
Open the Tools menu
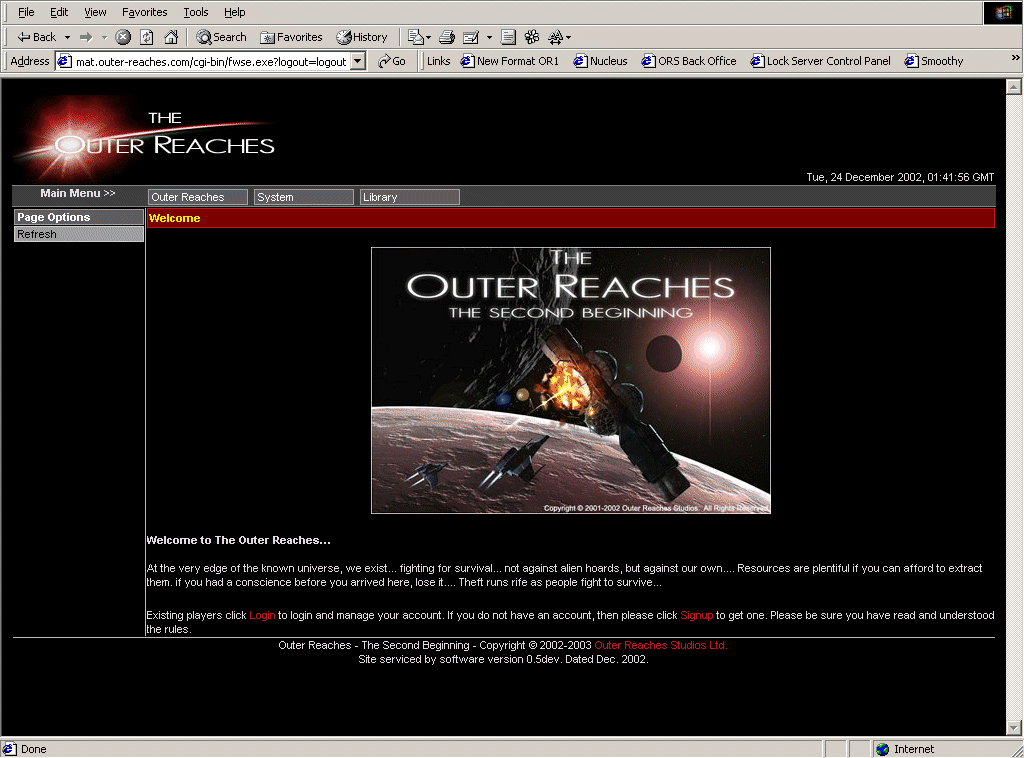(196, 12)
